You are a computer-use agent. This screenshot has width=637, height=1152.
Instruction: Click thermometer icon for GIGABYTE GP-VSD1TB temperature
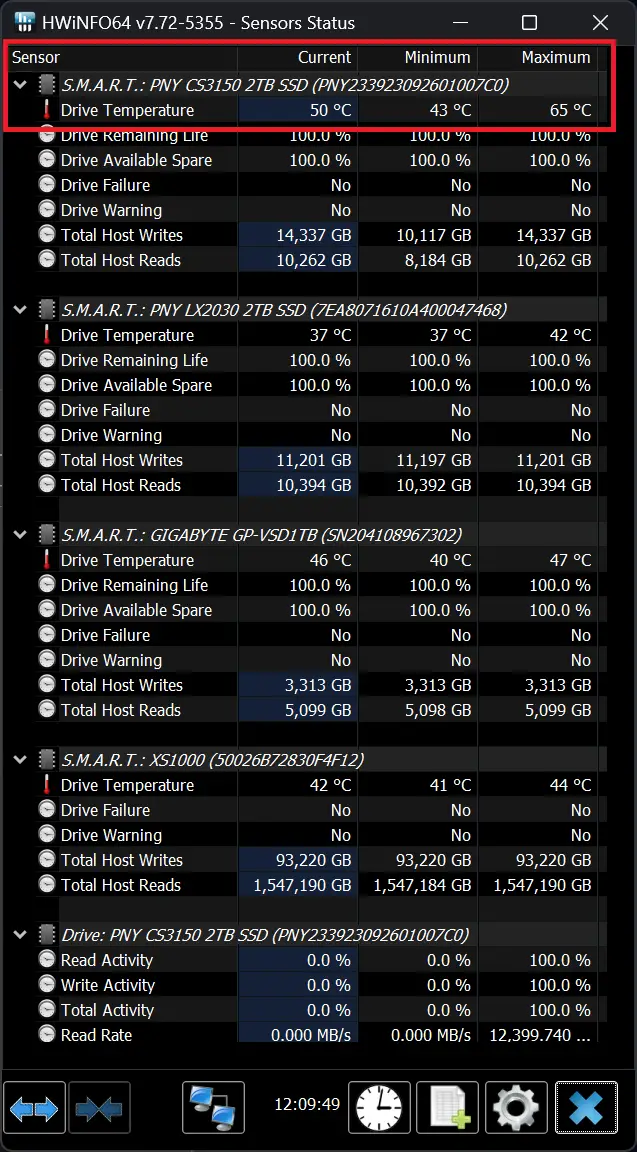(47, 560)
